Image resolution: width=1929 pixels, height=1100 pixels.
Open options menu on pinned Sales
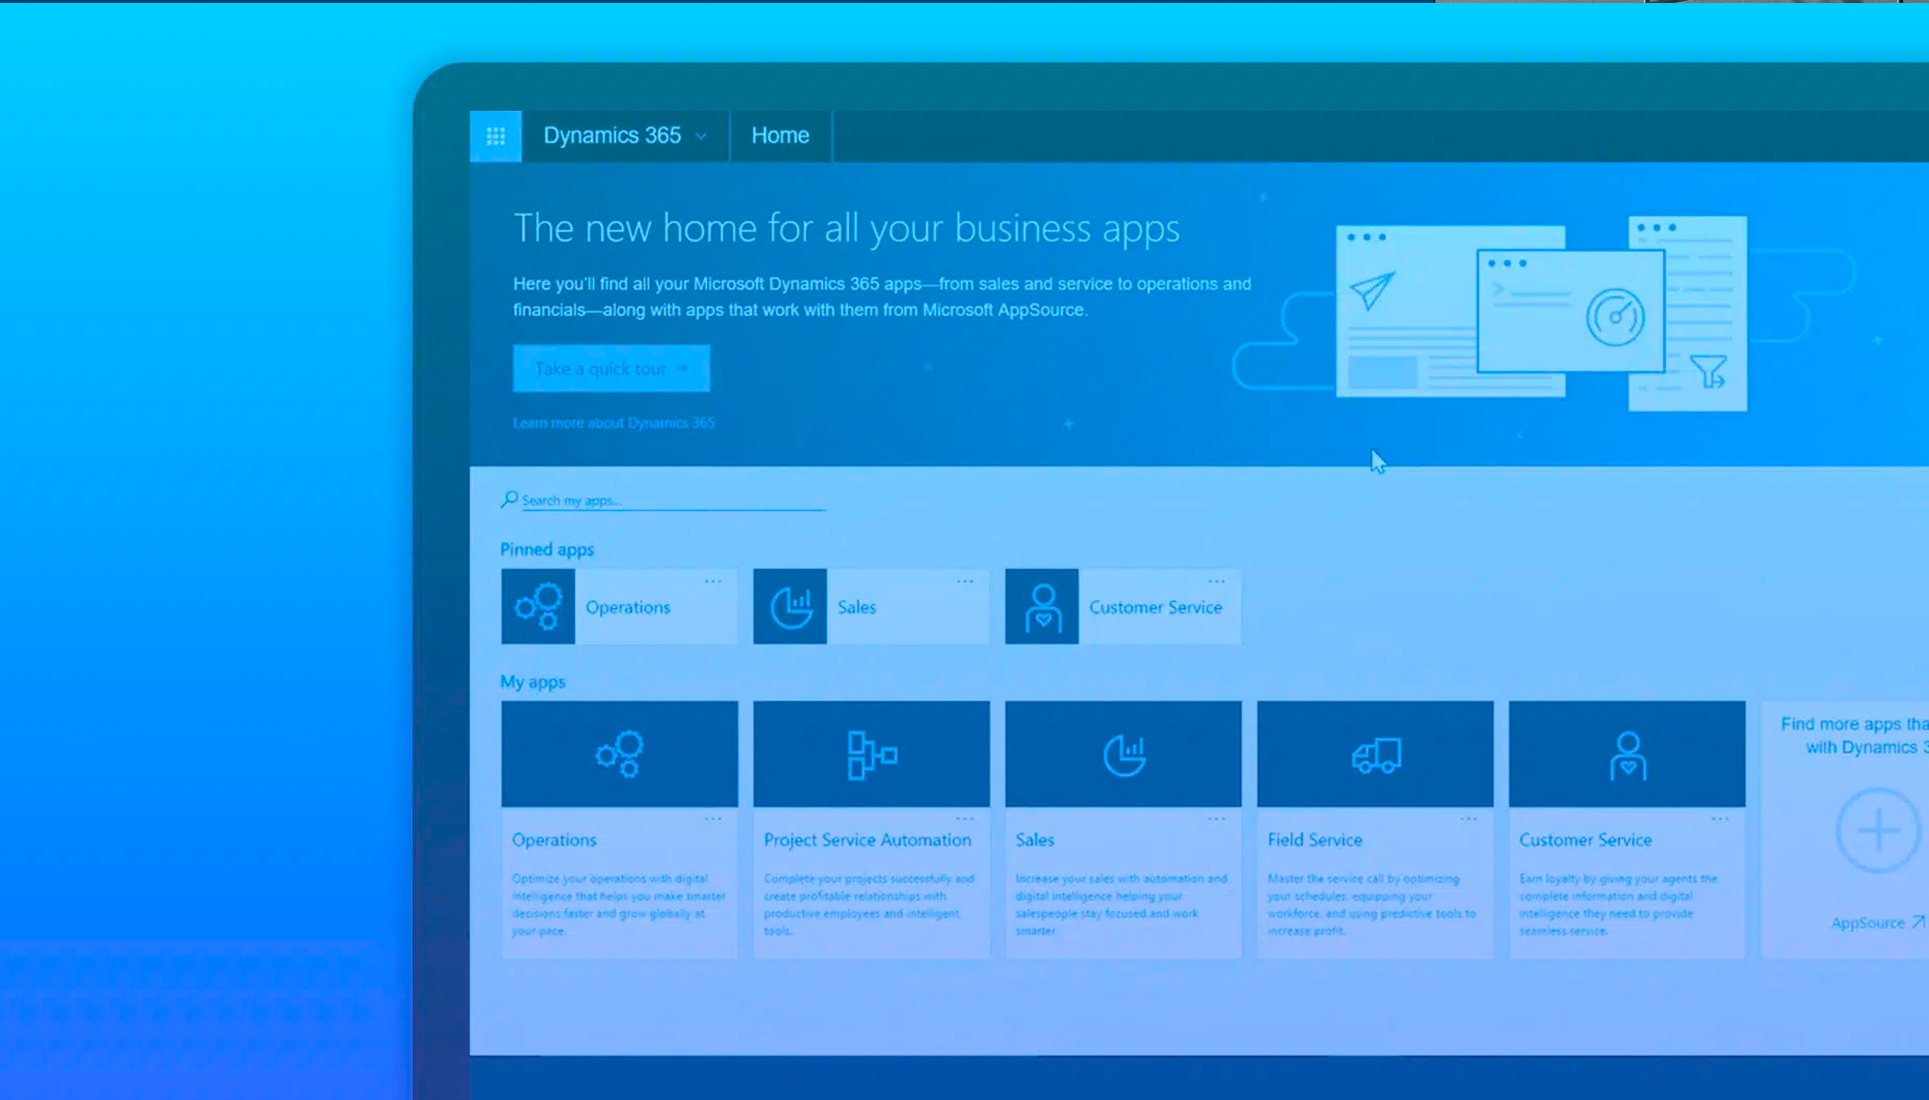click(x=965, y=581)
